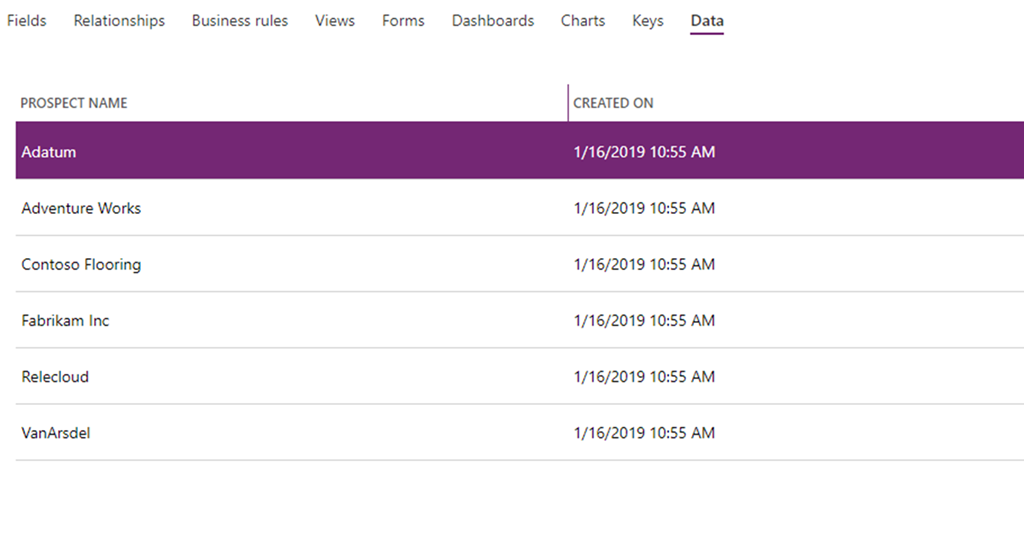1024x554 pixels.
Task: Select the Adatum prospect row
Action: pyautogui.click(x=49, y=152)
